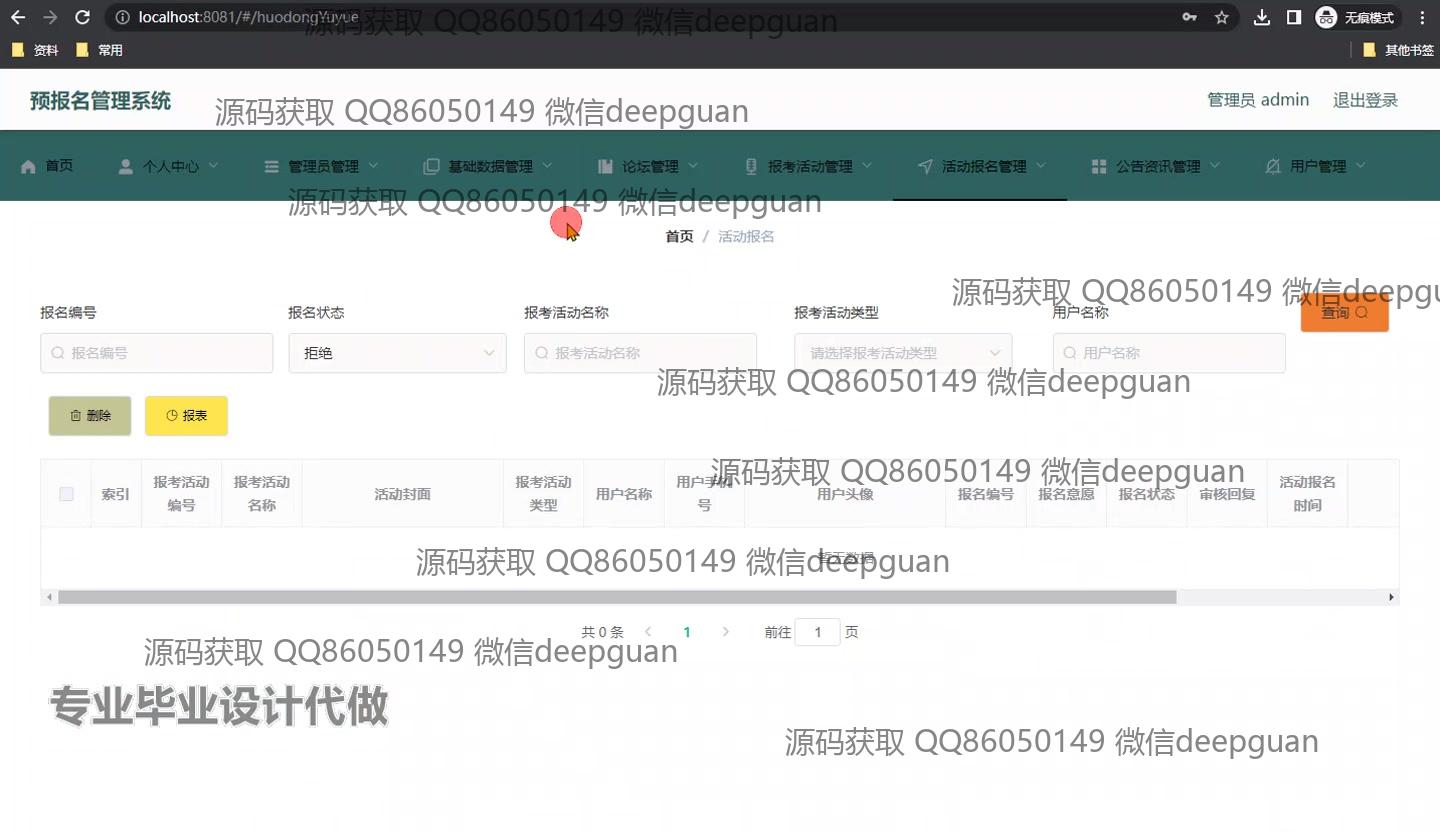The height and width of the screenshot is (832, 1440).
Task: Expand the 用户管理 menu
Action: [1314, 167]
